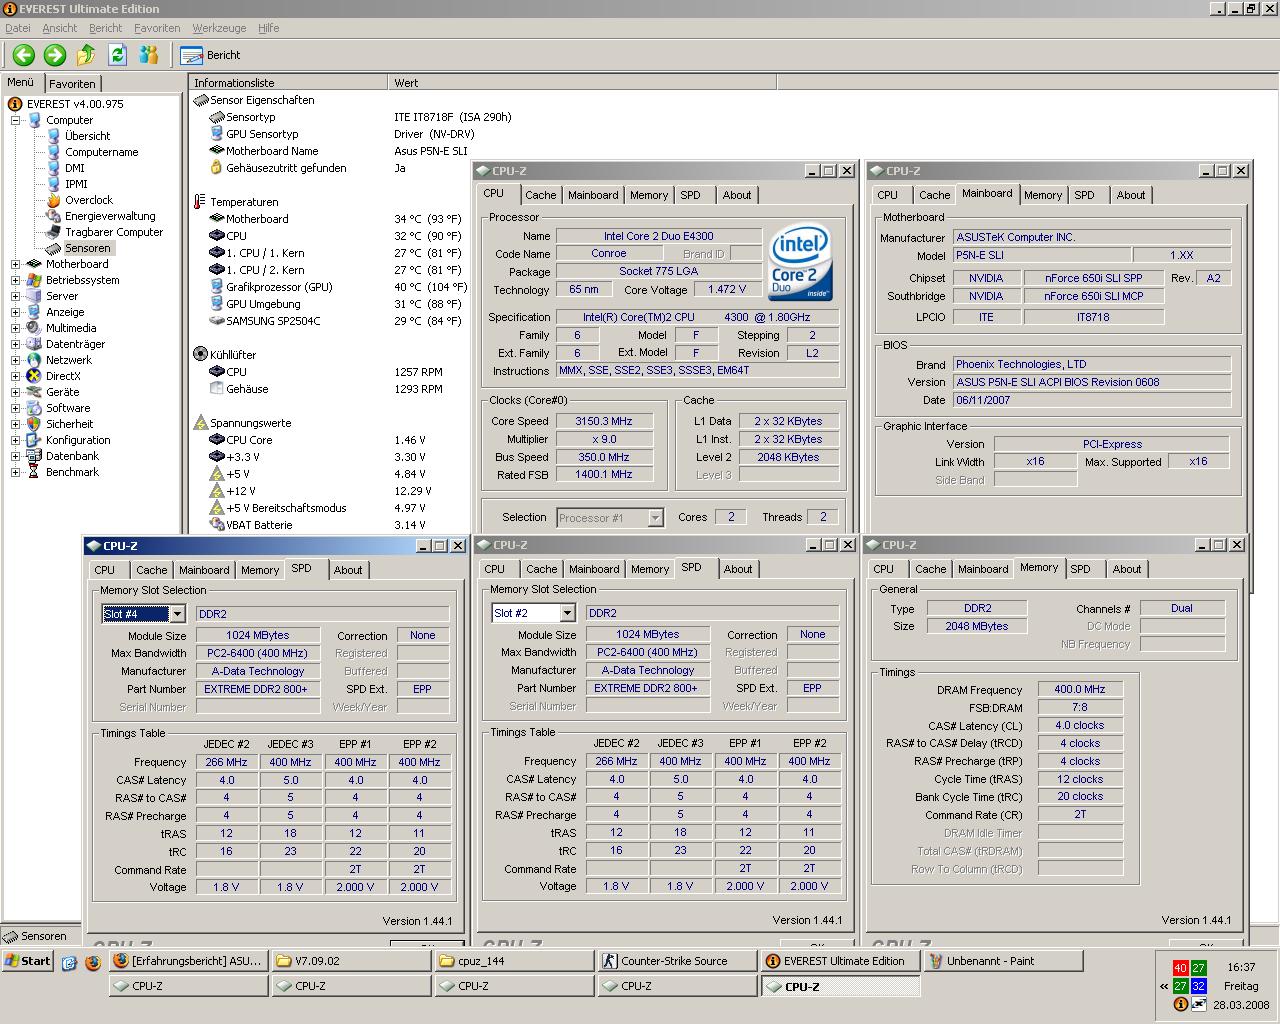Click the green Back arrow toolbar icon

point(24,55)
